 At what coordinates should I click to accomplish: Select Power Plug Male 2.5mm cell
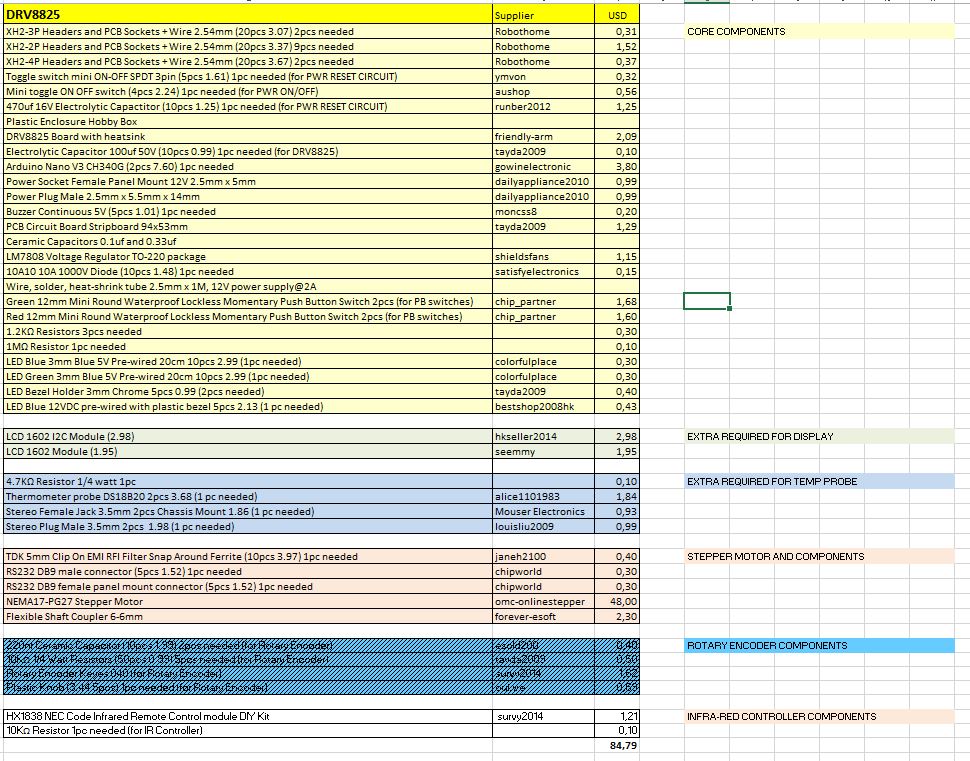248,197
